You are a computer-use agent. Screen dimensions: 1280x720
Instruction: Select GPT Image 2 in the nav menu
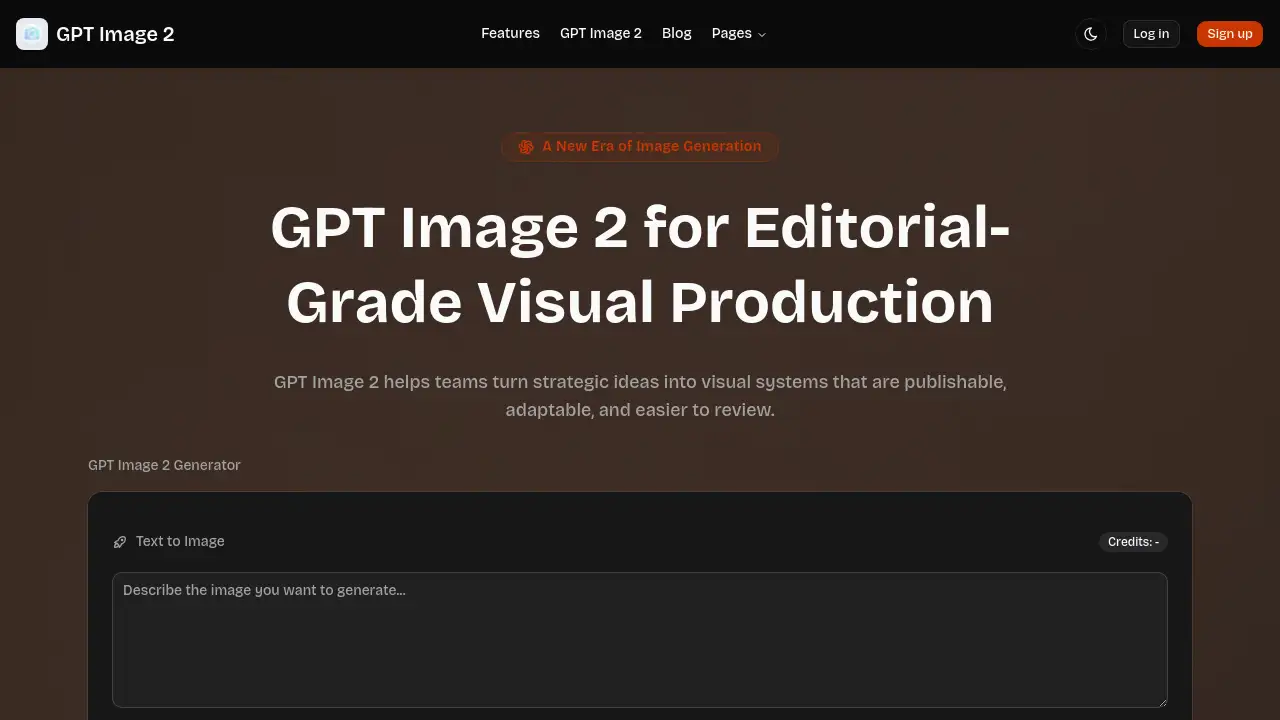(x=600, y=33)
